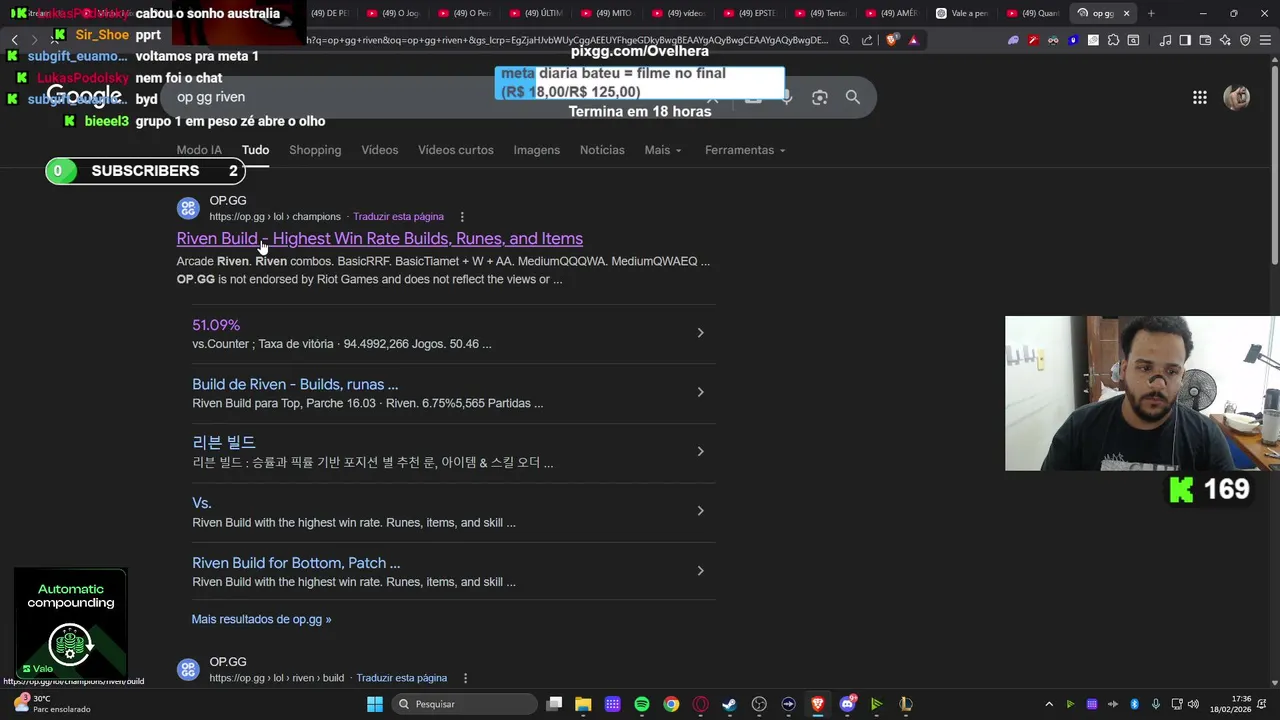This screenshot has height=720, width=1280.
Task: Open chevron beside 51.09% sitelink
Action: point(700,333)
